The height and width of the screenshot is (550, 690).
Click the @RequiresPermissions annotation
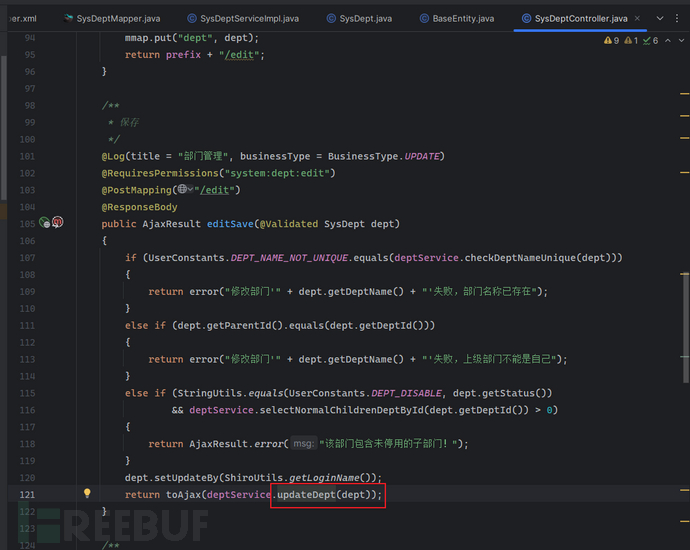click(160, 173)
